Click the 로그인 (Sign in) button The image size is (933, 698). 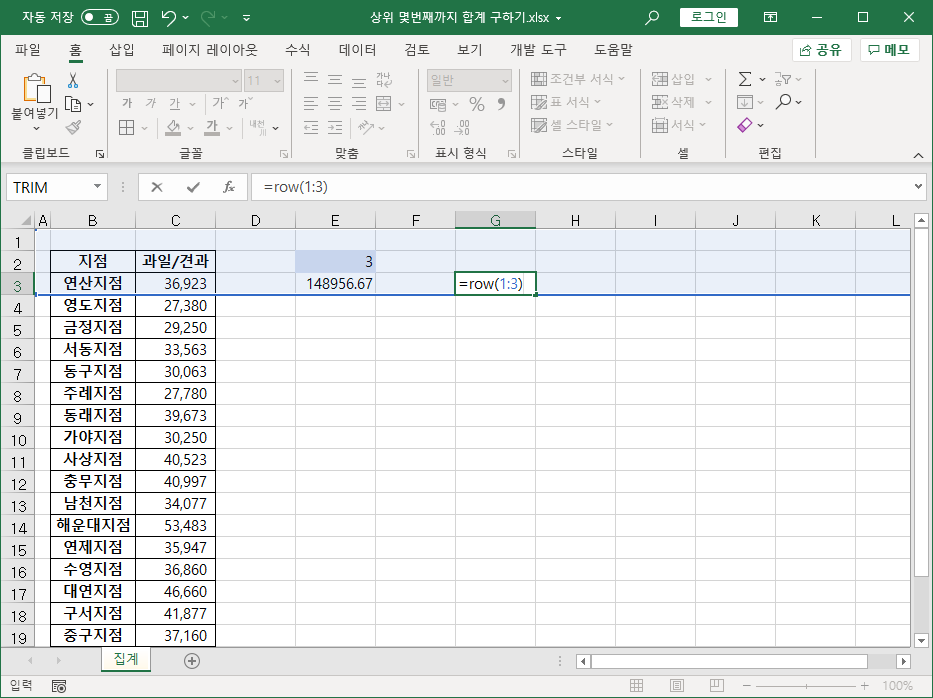tap(709, 17)
